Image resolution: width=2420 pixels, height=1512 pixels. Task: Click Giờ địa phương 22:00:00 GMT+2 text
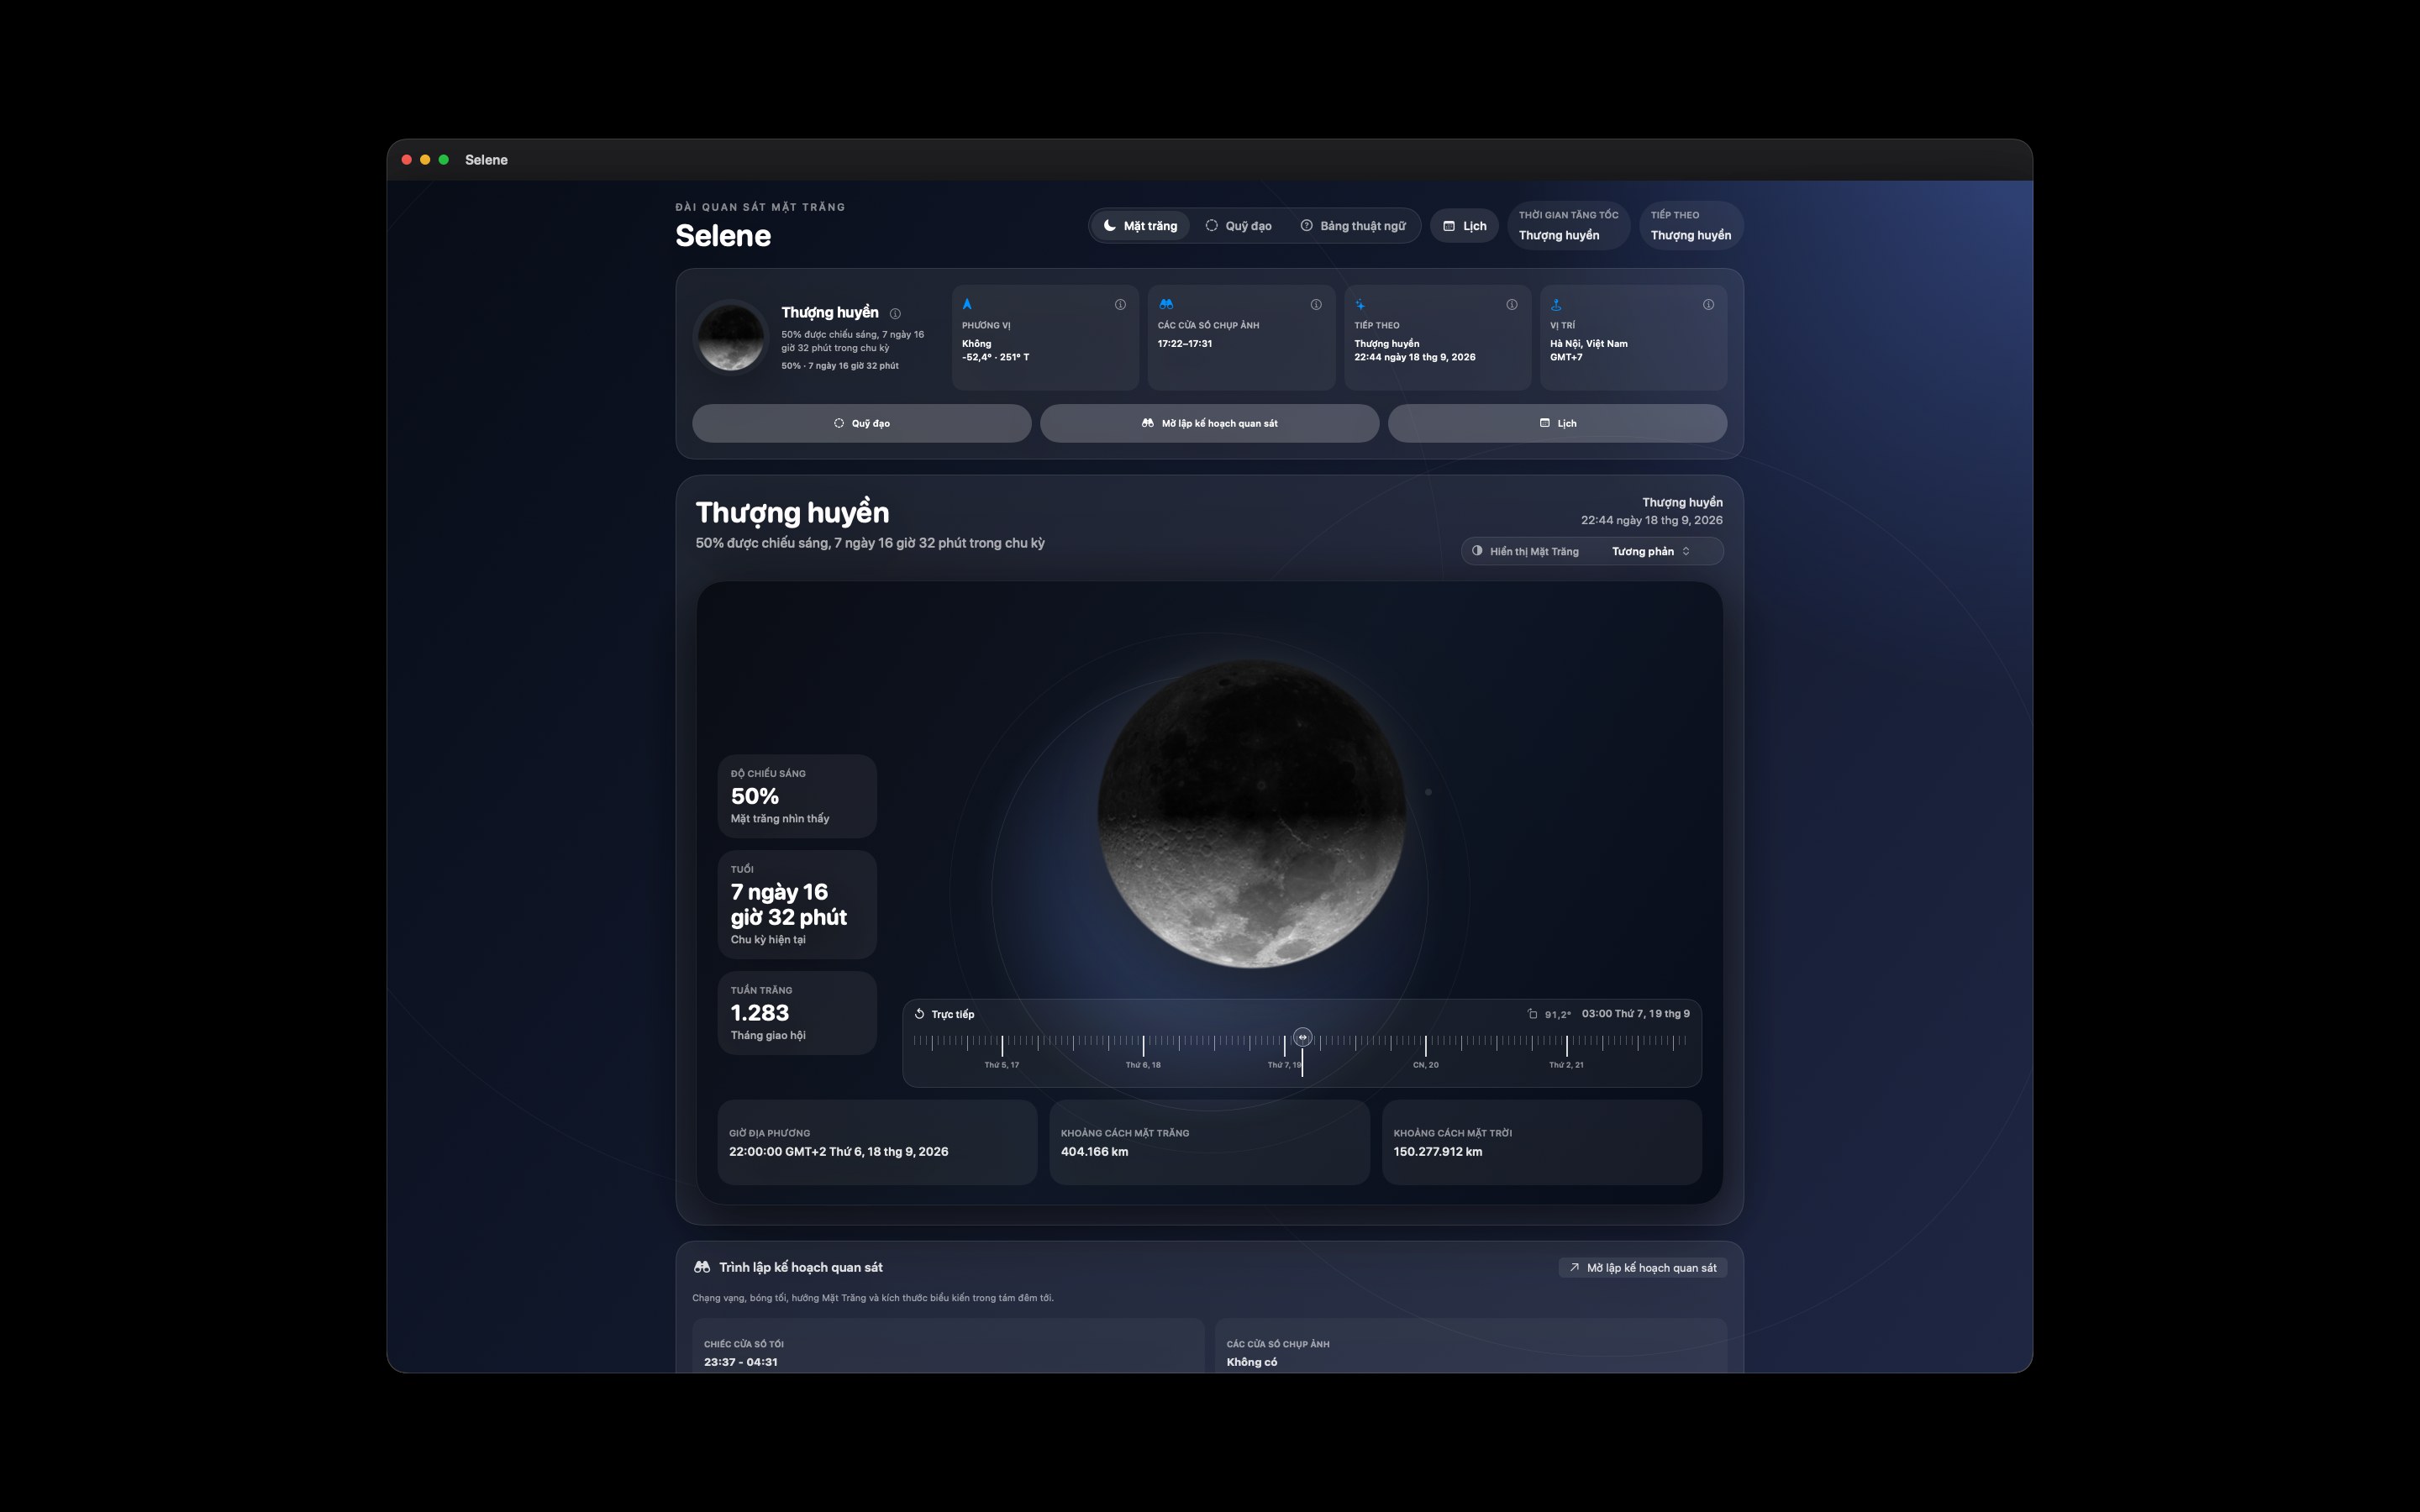pos(839,1152)
